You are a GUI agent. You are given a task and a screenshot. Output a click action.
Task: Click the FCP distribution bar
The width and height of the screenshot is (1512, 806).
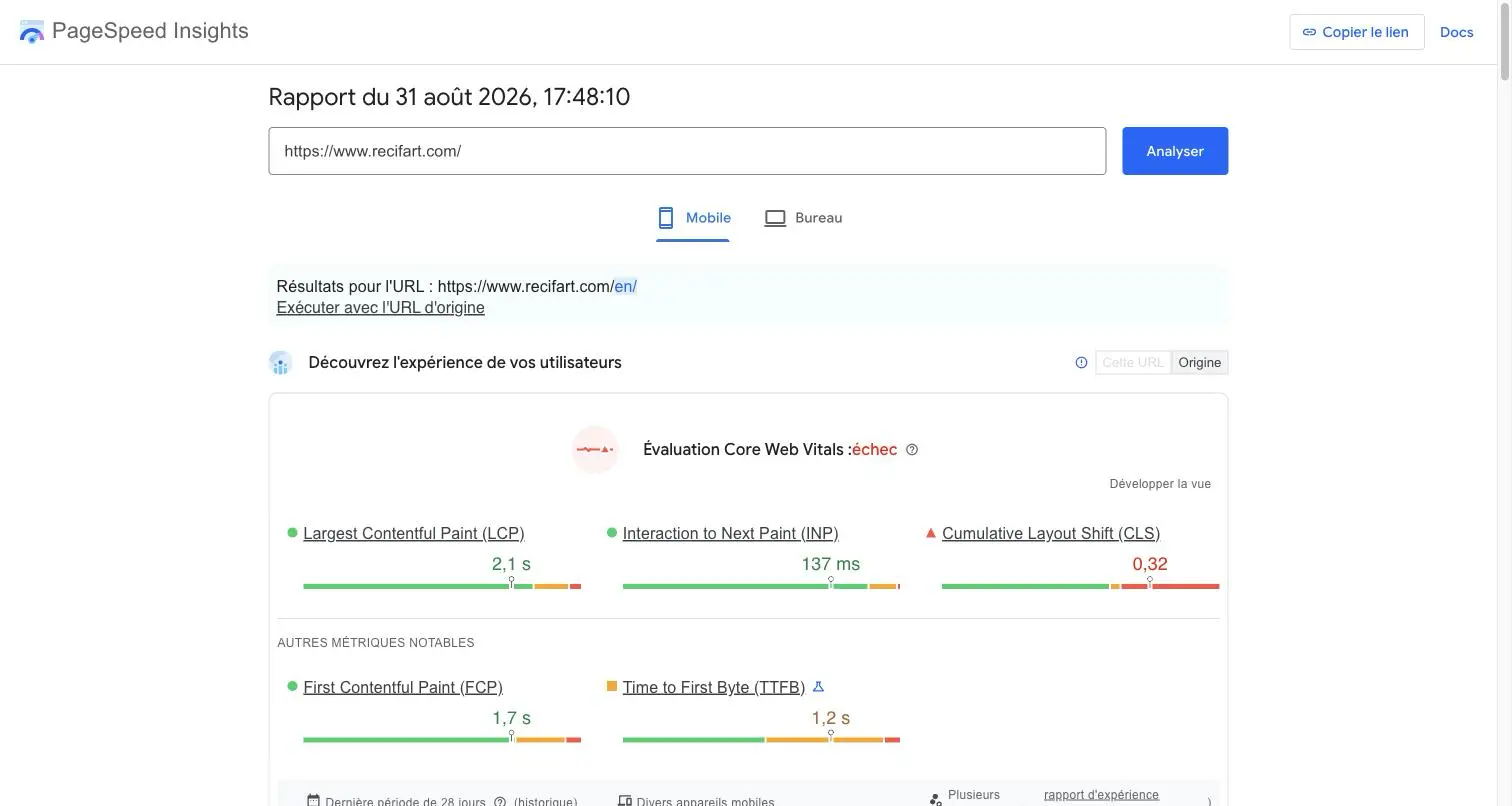click(442, 740)
